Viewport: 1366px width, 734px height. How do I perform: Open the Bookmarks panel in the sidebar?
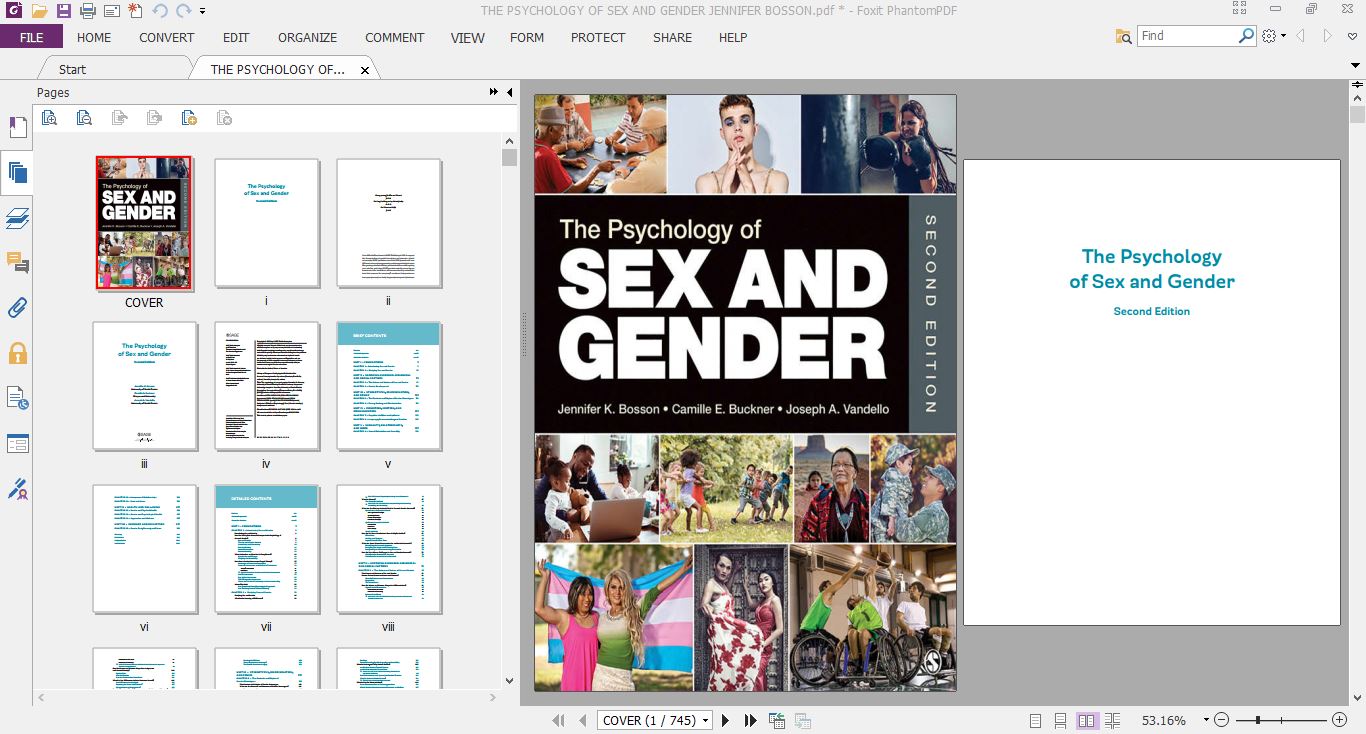coord(17,127)
